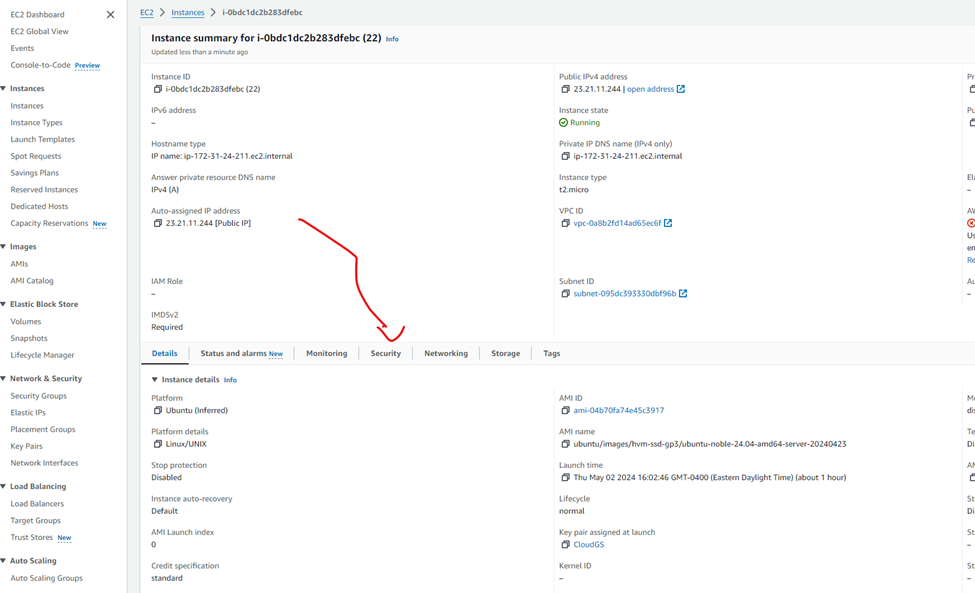
Task: Collapse the Images sidebar section
Action: coord(3,247)
